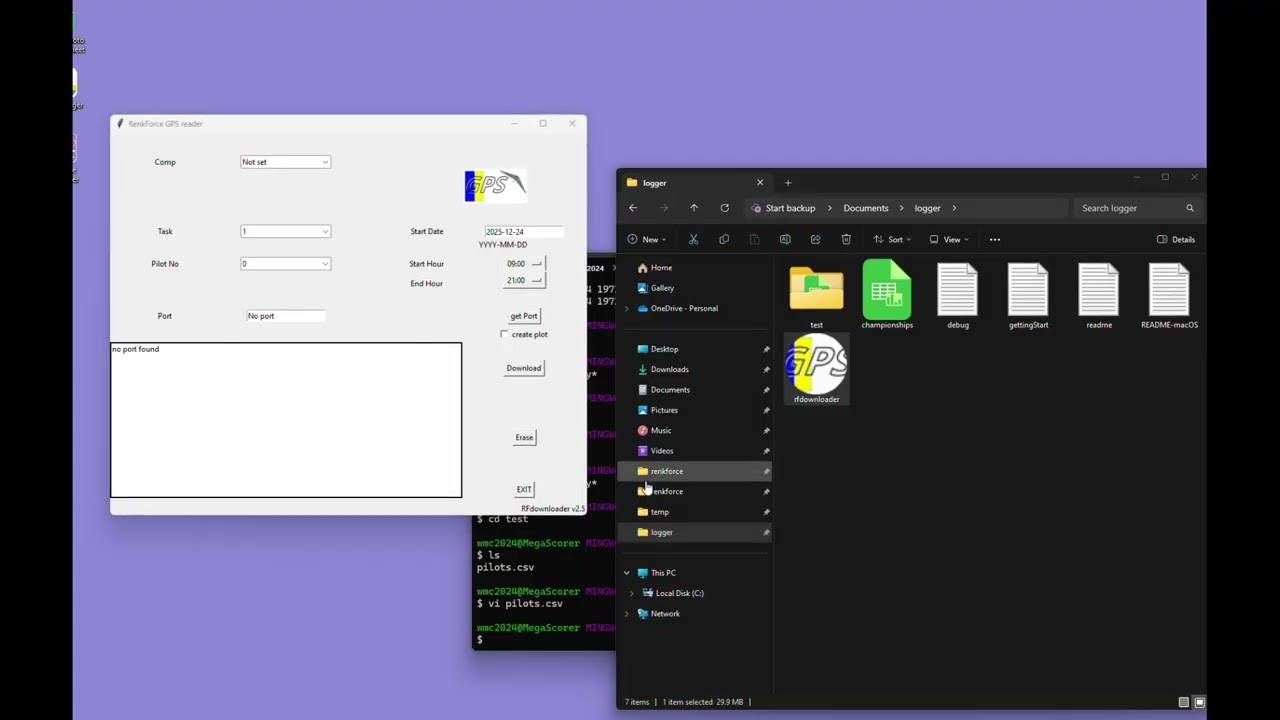
Task: Open Downloads in Explorer sidebar
Action: (669, 369)
